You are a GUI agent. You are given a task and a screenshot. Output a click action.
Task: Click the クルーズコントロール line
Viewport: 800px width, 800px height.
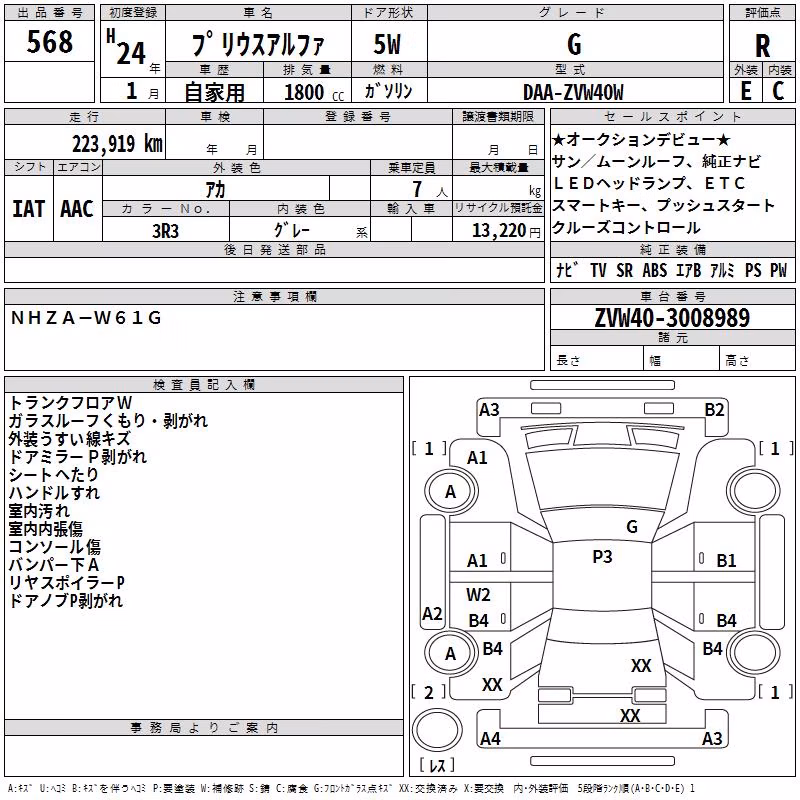(x=627, y=228)
